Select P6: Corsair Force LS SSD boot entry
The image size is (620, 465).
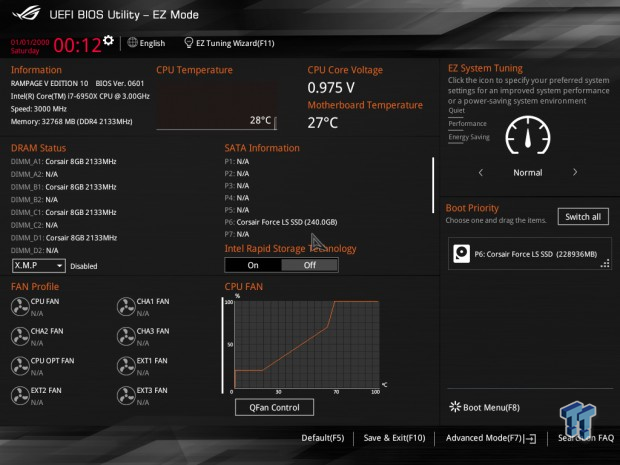[529, 253]
